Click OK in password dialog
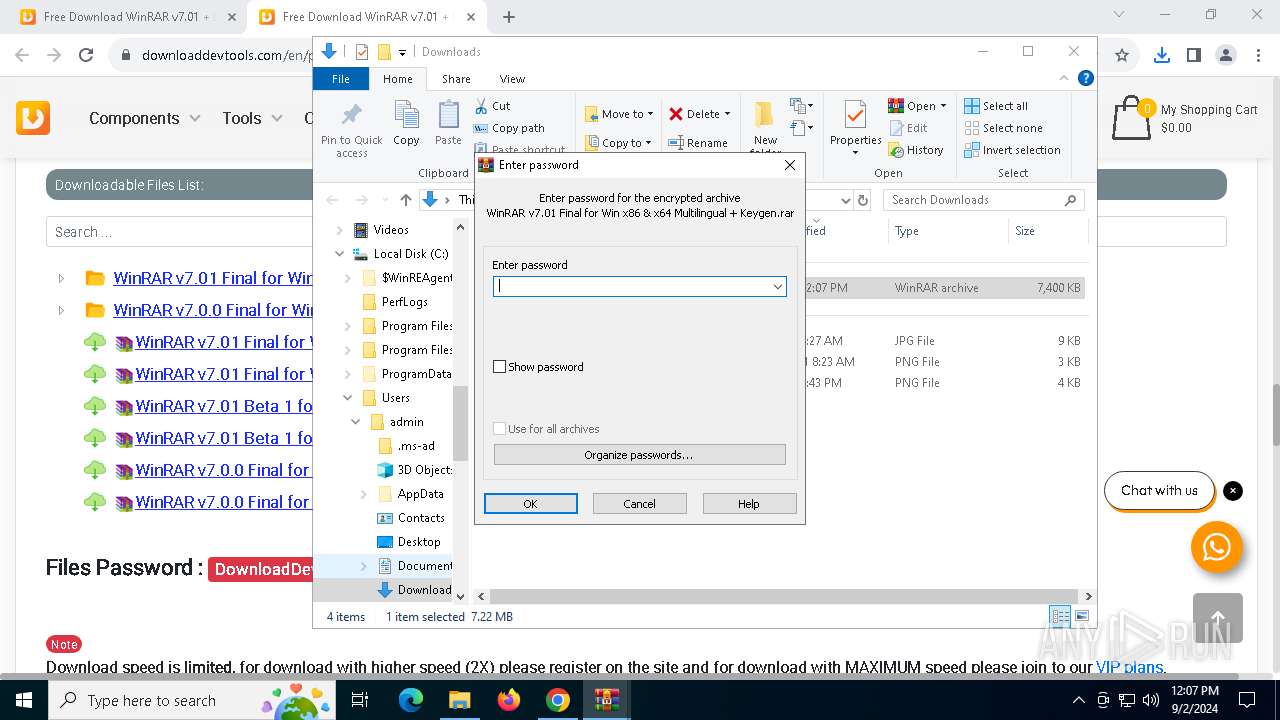The width and height of the screenshot is (1280, 720). (531, 504)
